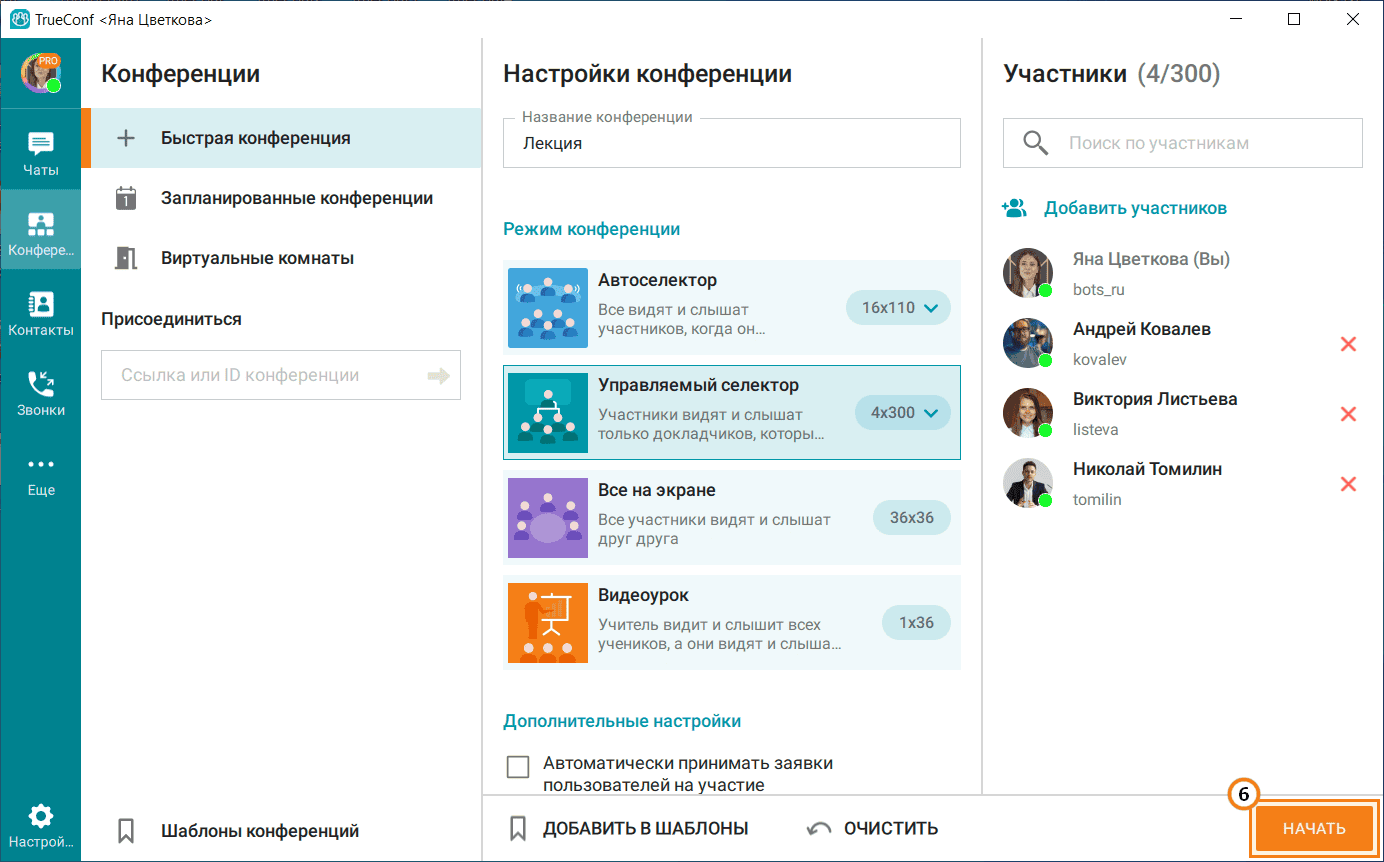Screen dimensions: 1384x862
Task: Click Добавить участников link
Action: tap(1115, 208)
